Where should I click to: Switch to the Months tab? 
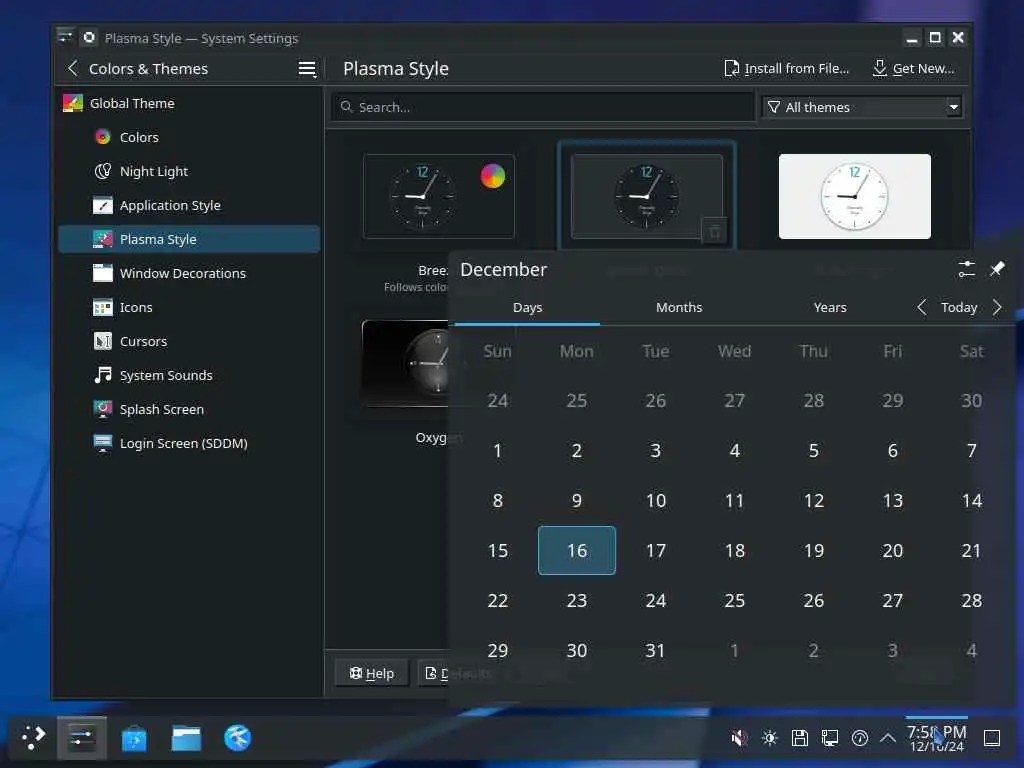point(679,307)
